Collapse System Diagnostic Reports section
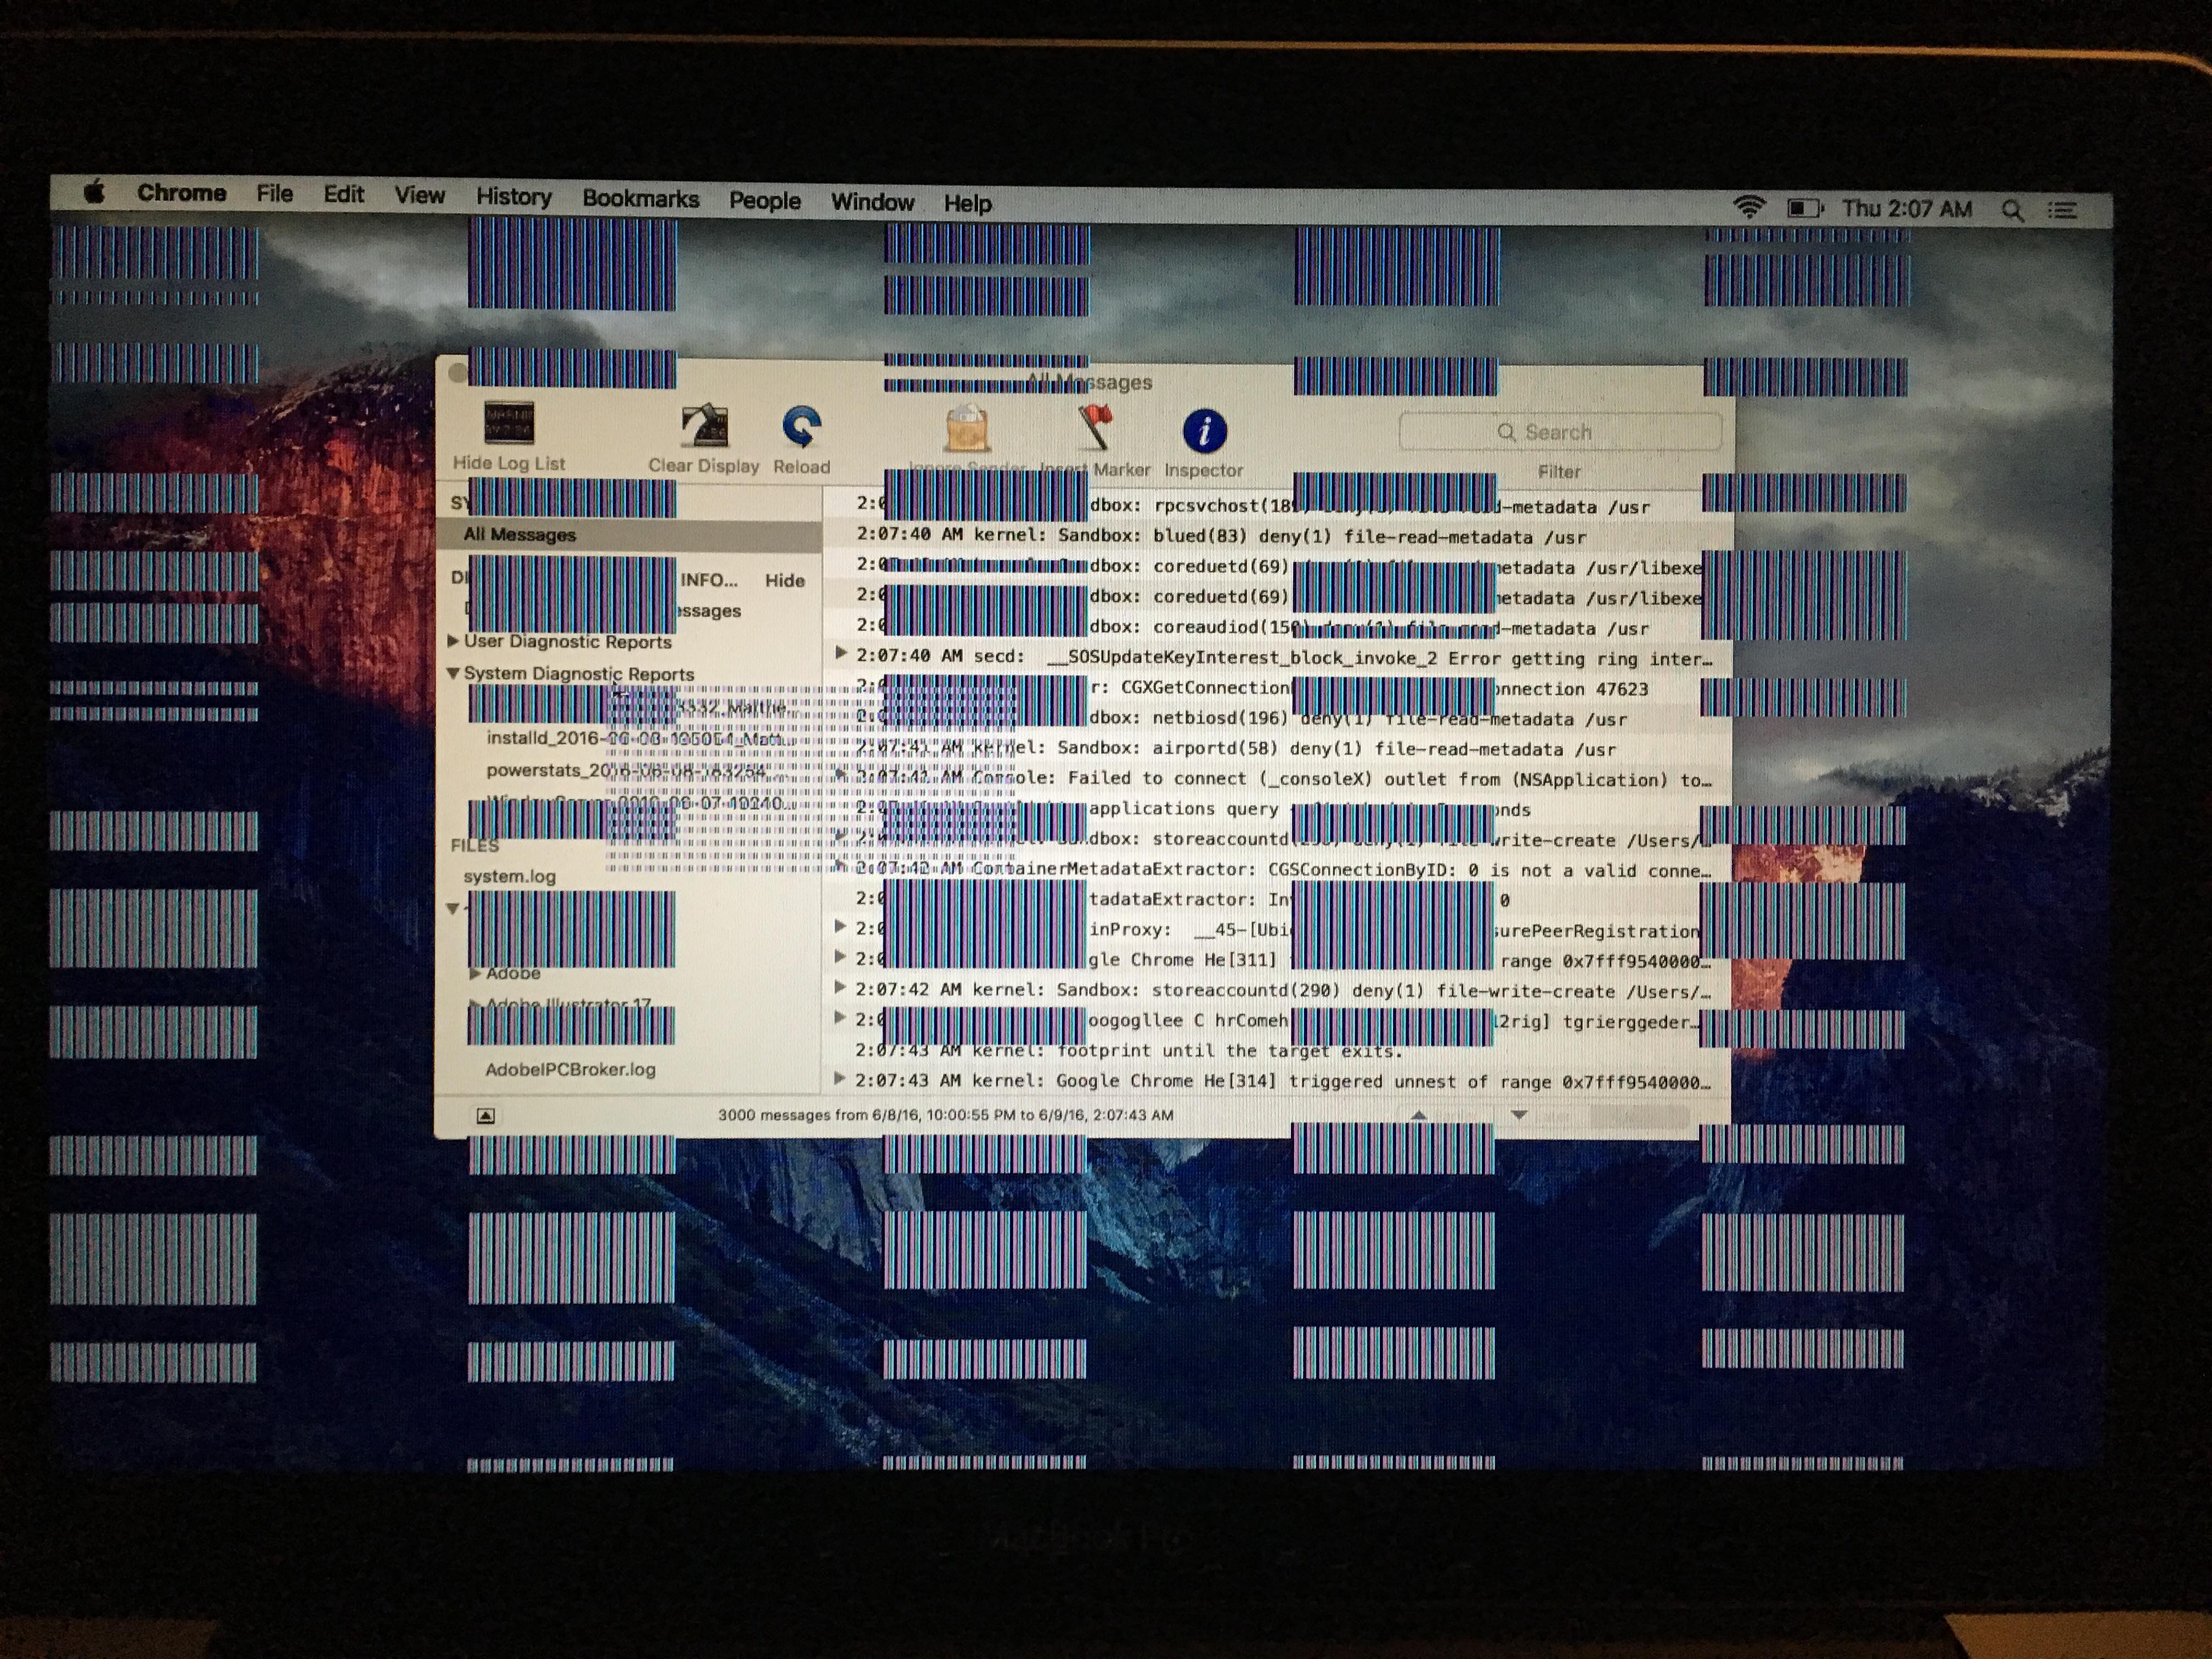 (x=453, y=673)
